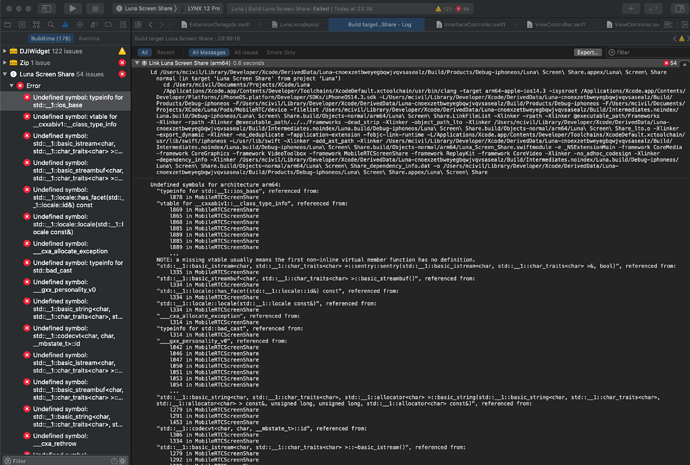Image resolution: width=690 pixels, height=465 pixels.
Task: Open the Test navigator diamond icon
Action: (80, 25)
